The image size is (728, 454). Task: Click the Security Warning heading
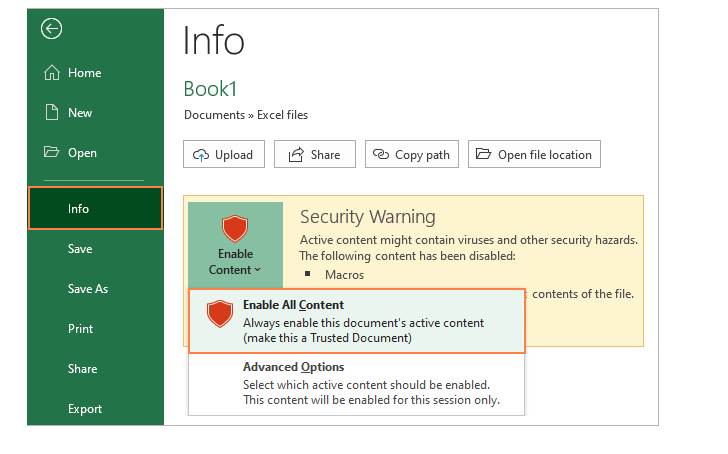[x=367, y=217]
